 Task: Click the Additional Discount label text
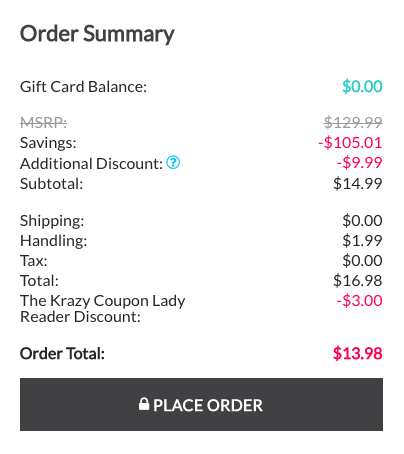click(91, 163)
